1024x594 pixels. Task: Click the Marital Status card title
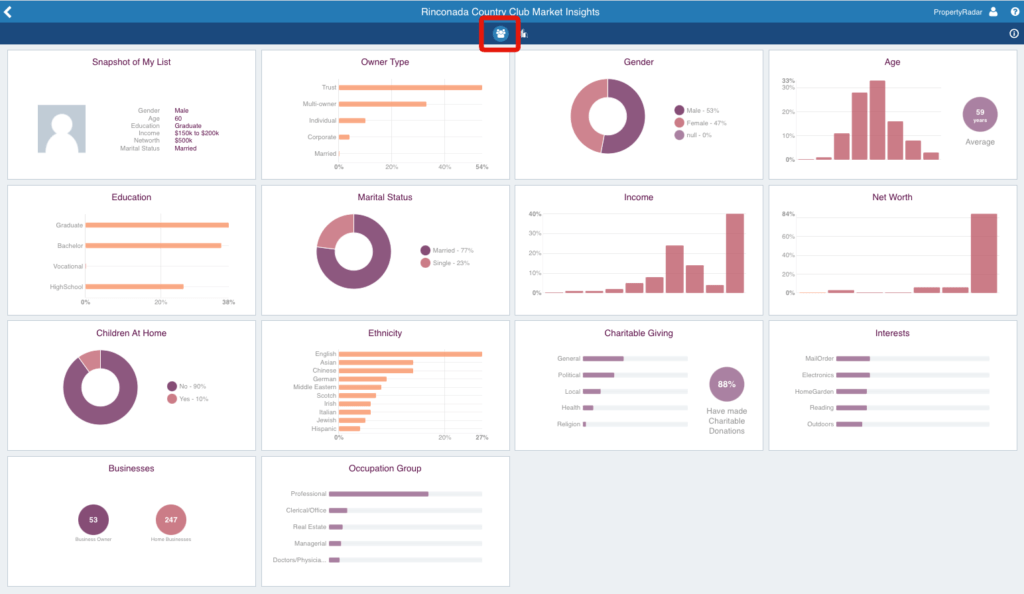point(385,197)
